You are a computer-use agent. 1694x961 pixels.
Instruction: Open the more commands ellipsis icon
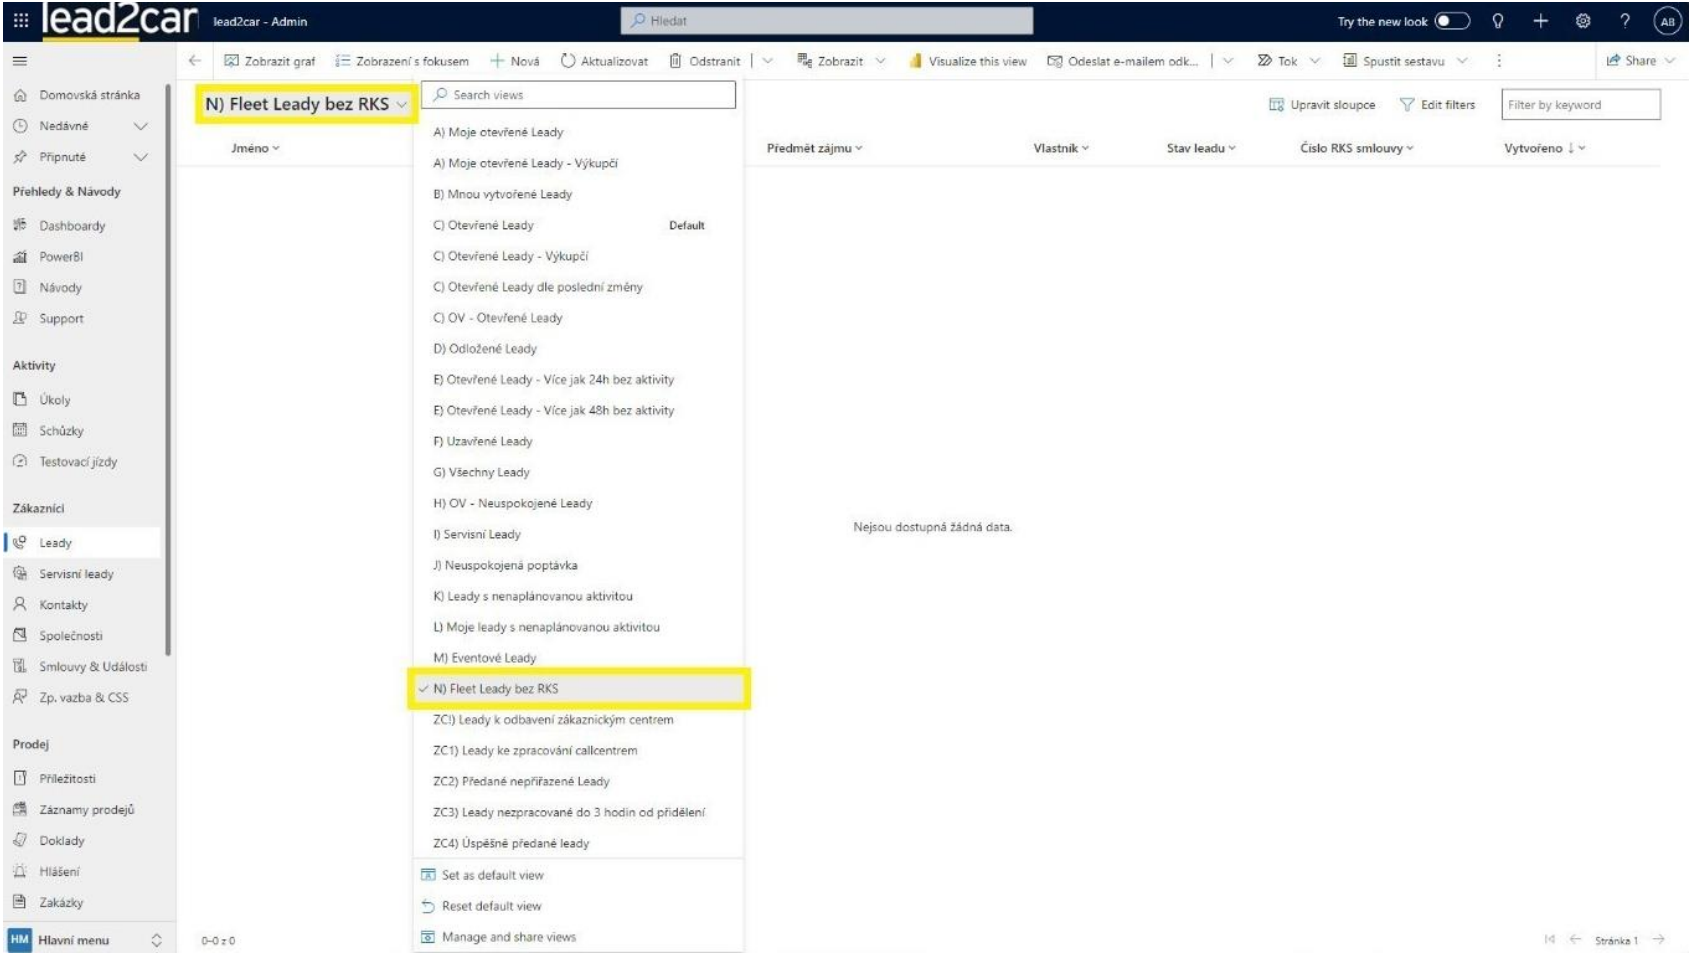pos(1498,61)
